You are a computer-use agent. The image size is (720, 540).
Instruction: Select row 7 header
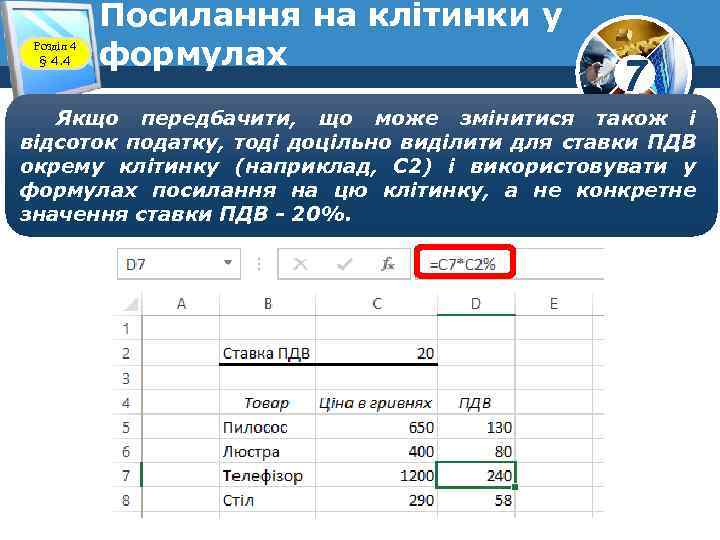click(x=127, y=476)
